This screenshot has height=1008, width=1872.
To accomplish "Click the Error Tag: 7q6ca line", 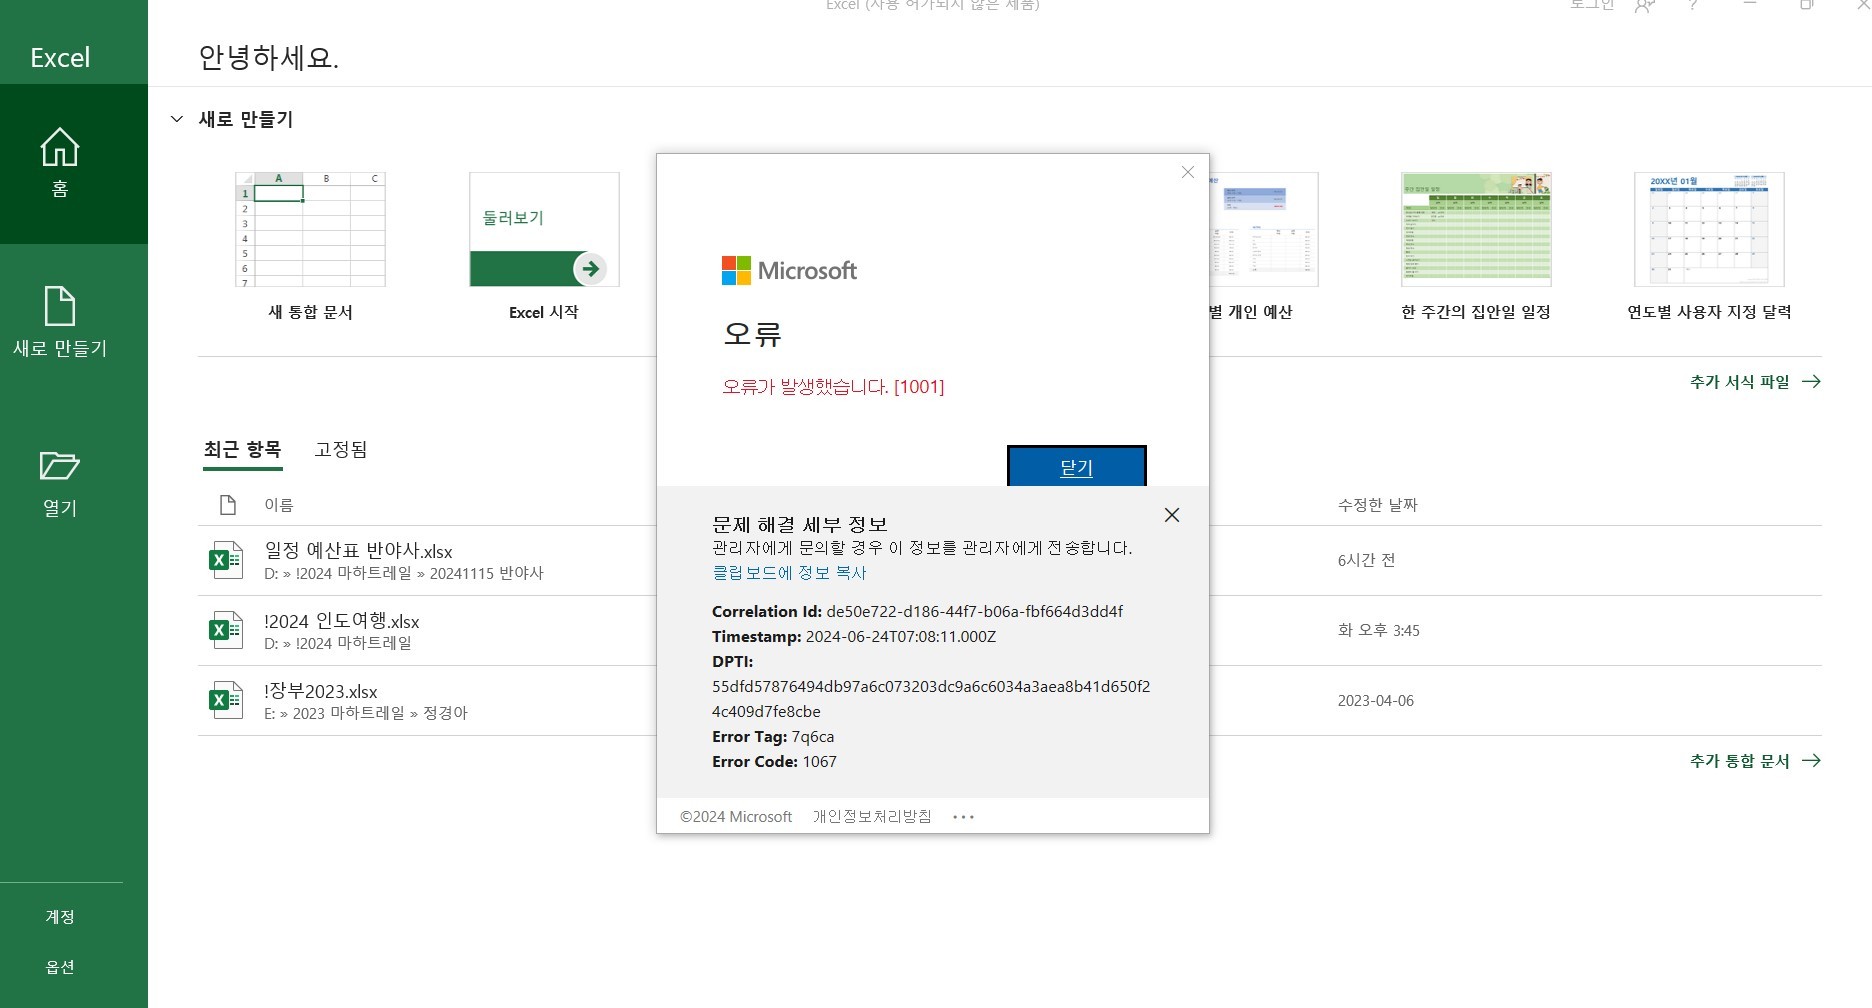I will (x=773, y=737).
